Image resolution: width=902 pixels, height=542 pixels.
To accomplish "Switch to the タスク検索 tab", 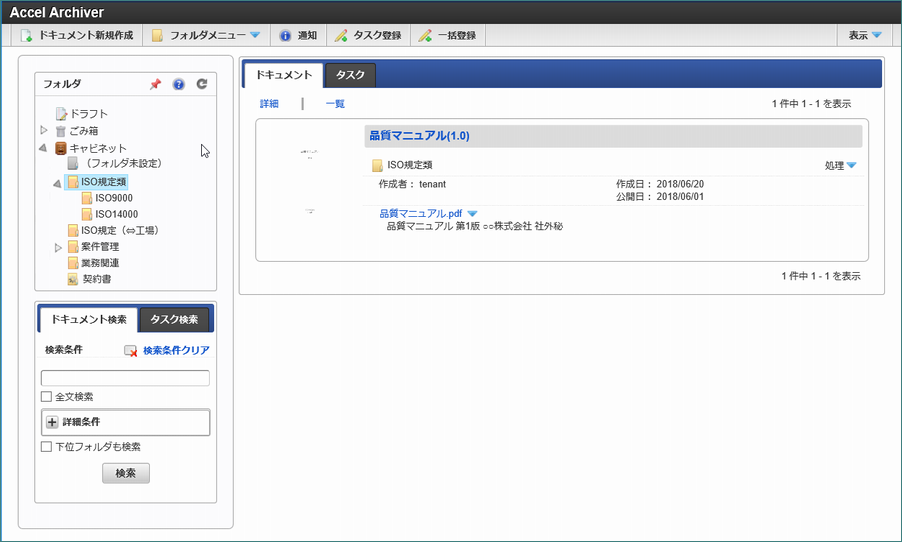I will (175, 320).
